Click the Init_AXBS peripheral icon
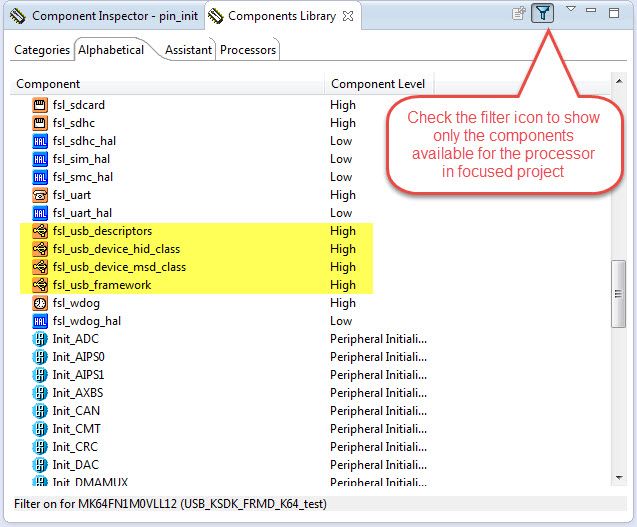The width and height of the screenshot is (637, 527). [x=40, y=393]
